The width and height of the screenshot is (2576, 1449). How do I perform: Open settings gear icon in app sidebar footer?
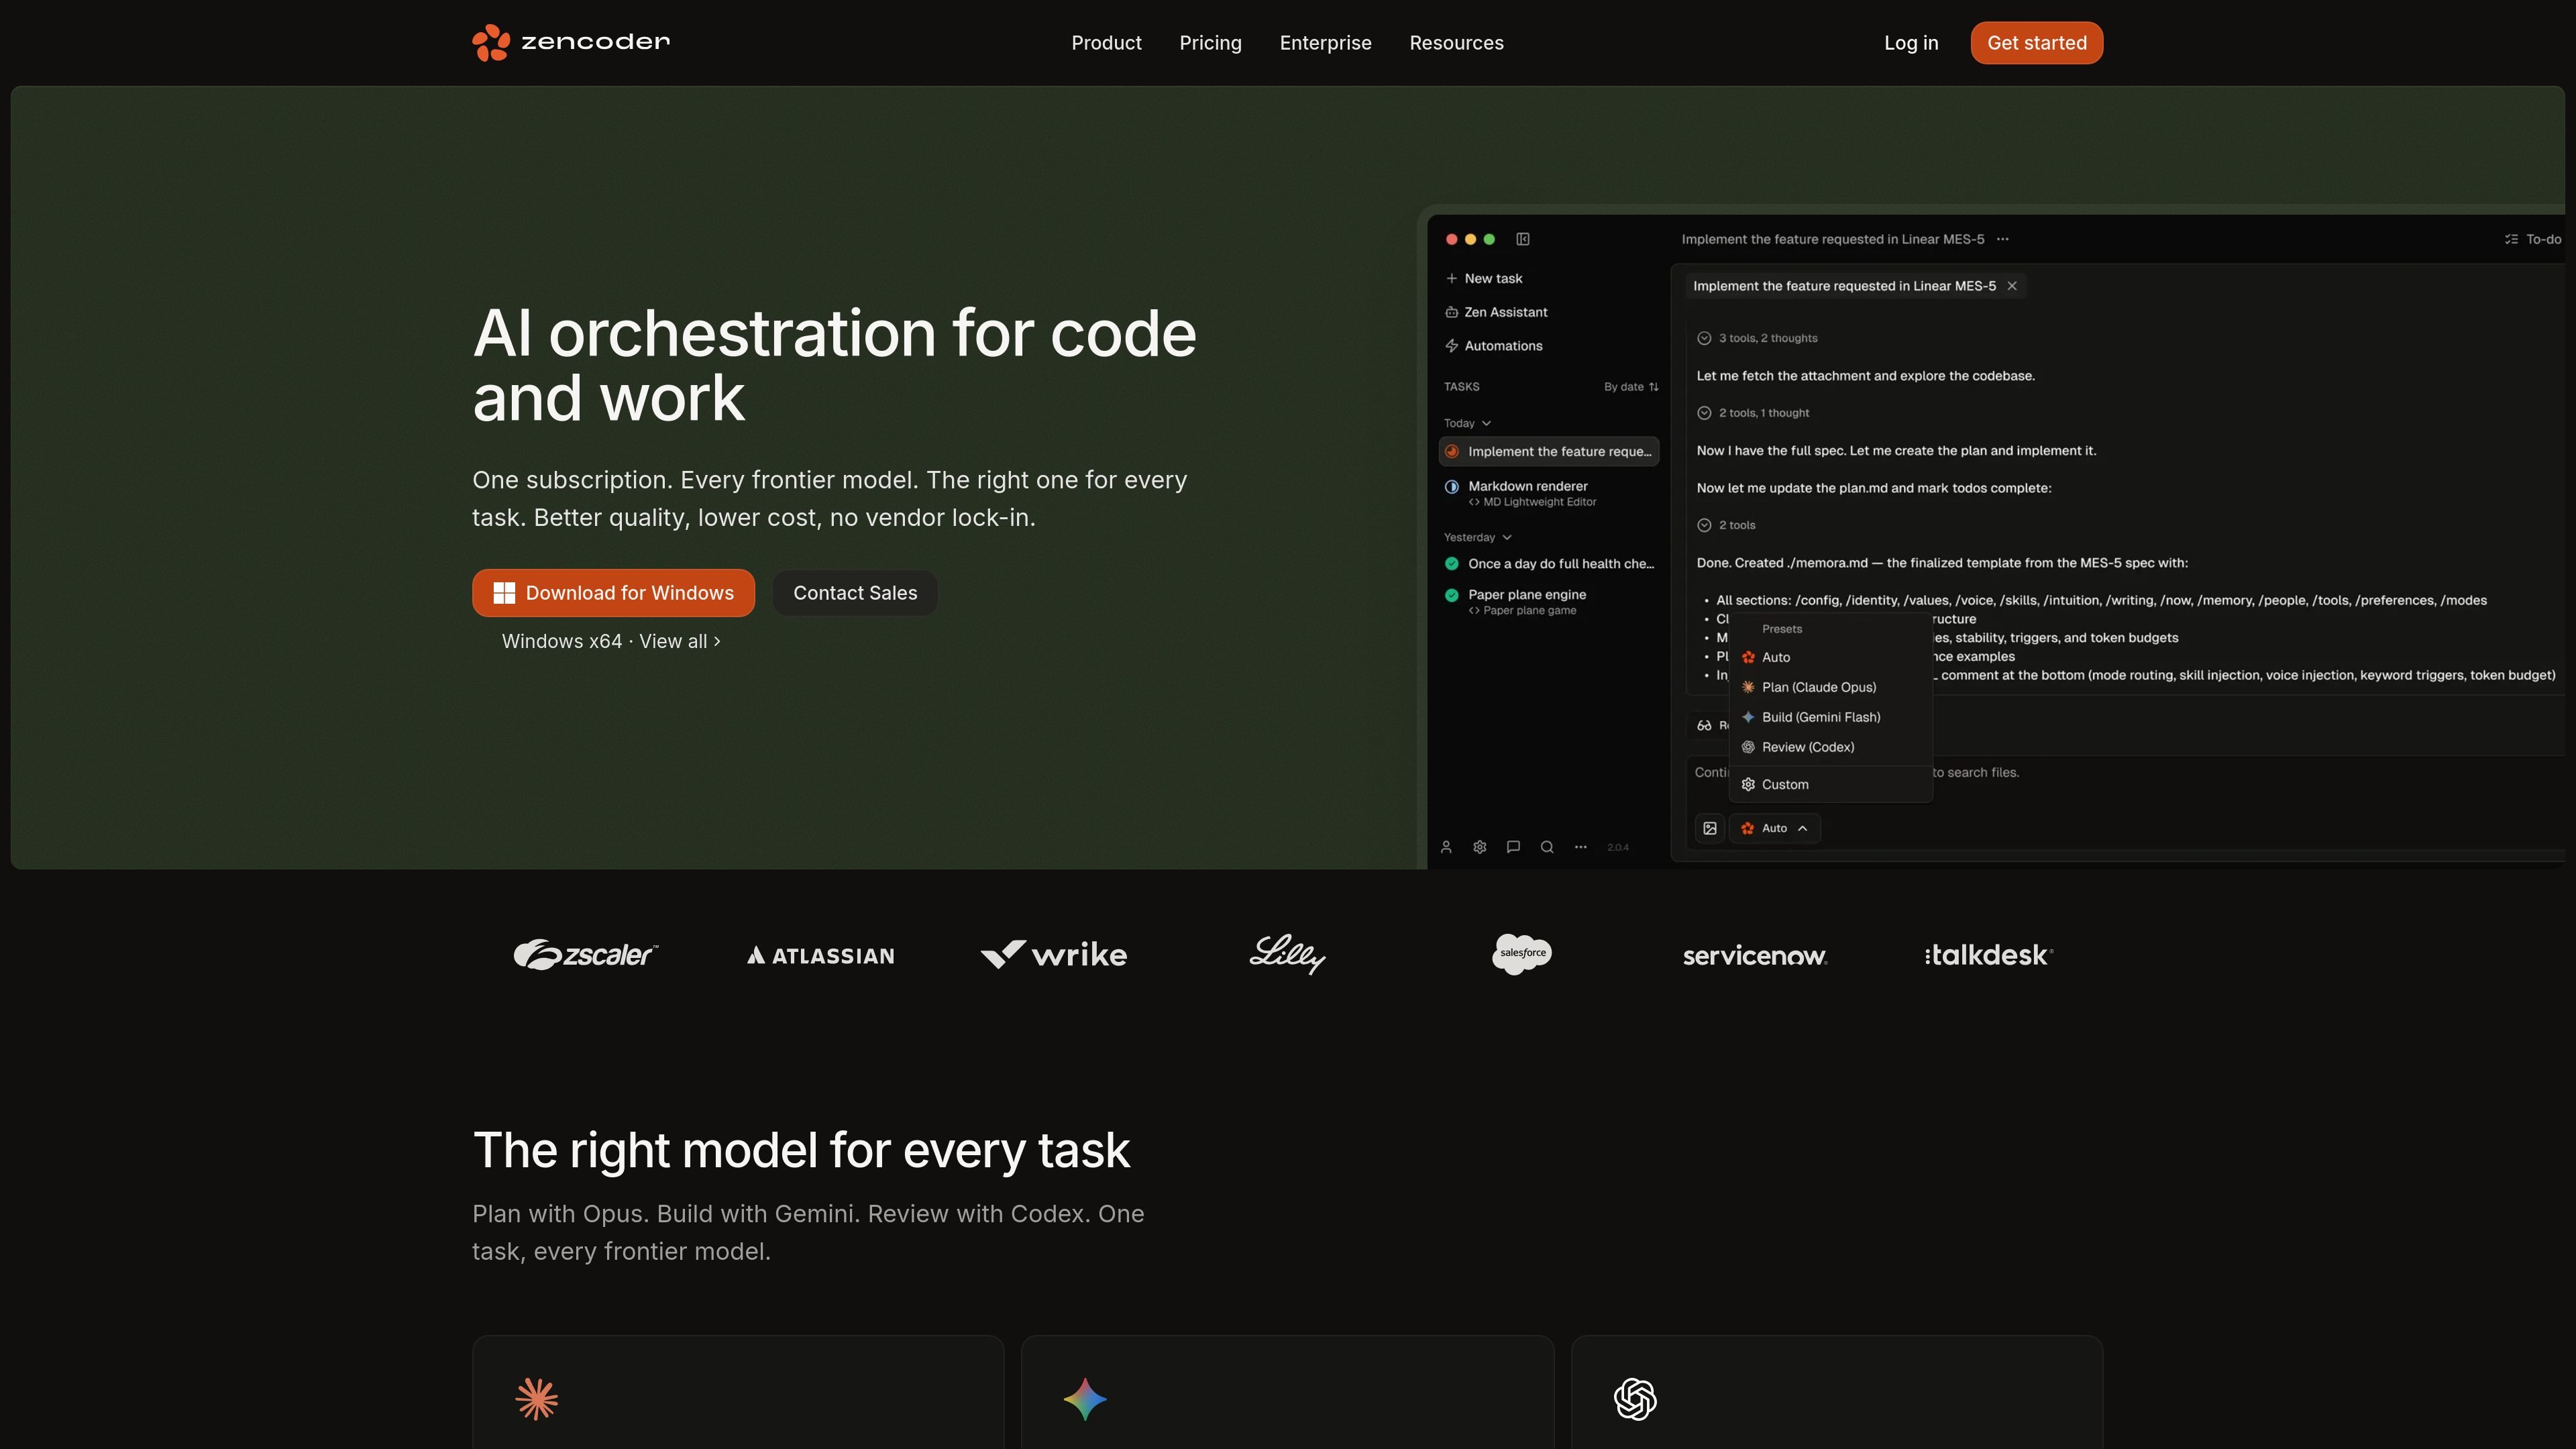click(x=1480, y=847)
